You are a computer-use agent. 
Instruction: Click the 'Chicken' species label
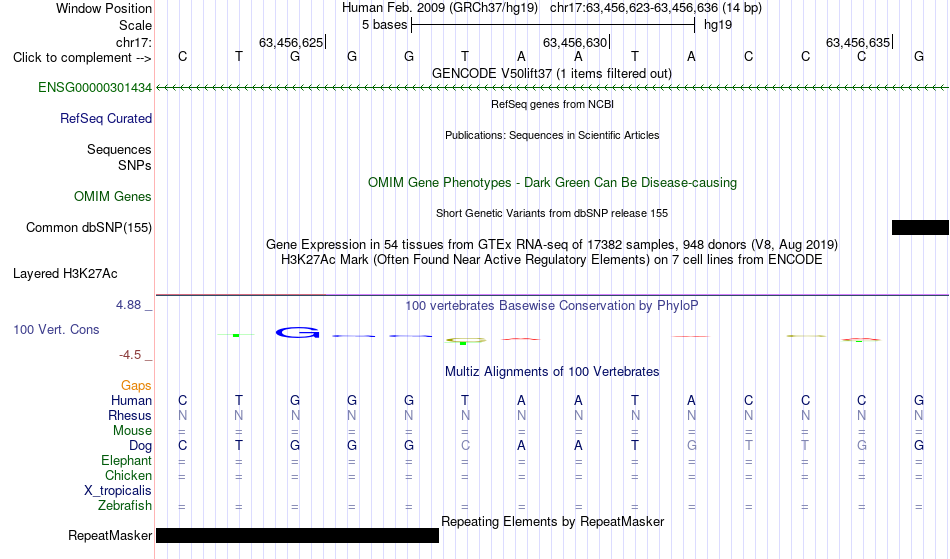pos(128,475)
